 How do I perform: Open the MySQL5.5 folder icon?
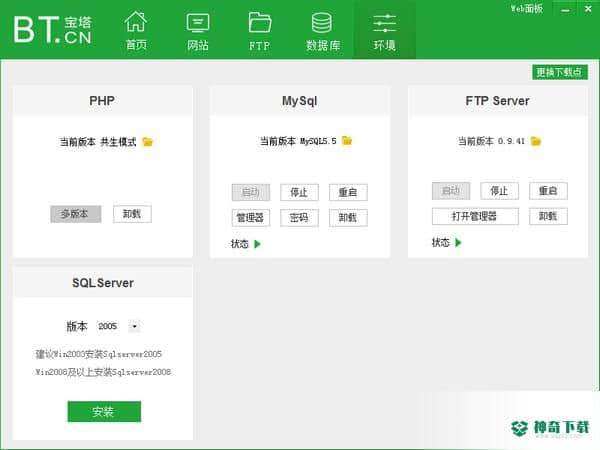point(347,140)
